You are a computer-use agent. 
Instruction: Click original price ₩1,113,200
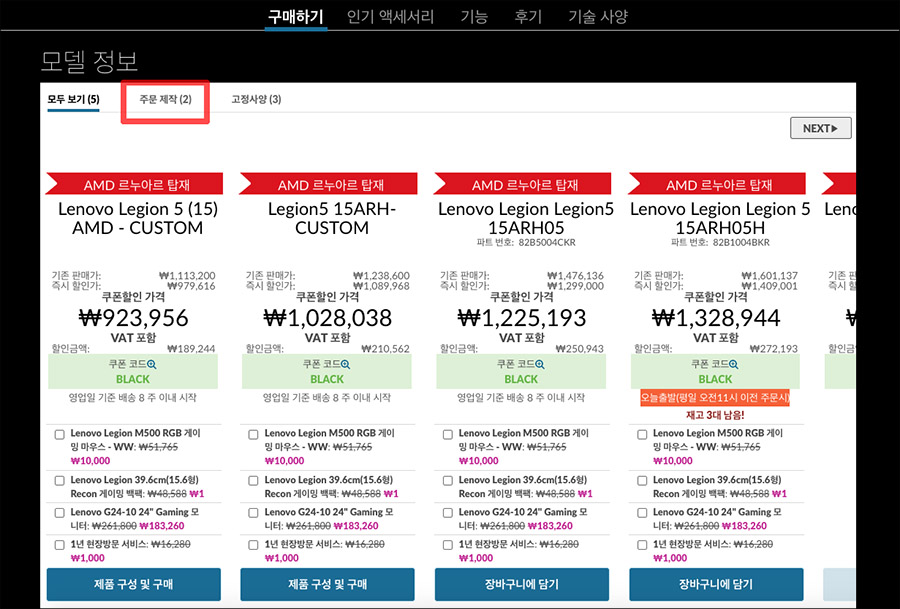coord(187,276)
